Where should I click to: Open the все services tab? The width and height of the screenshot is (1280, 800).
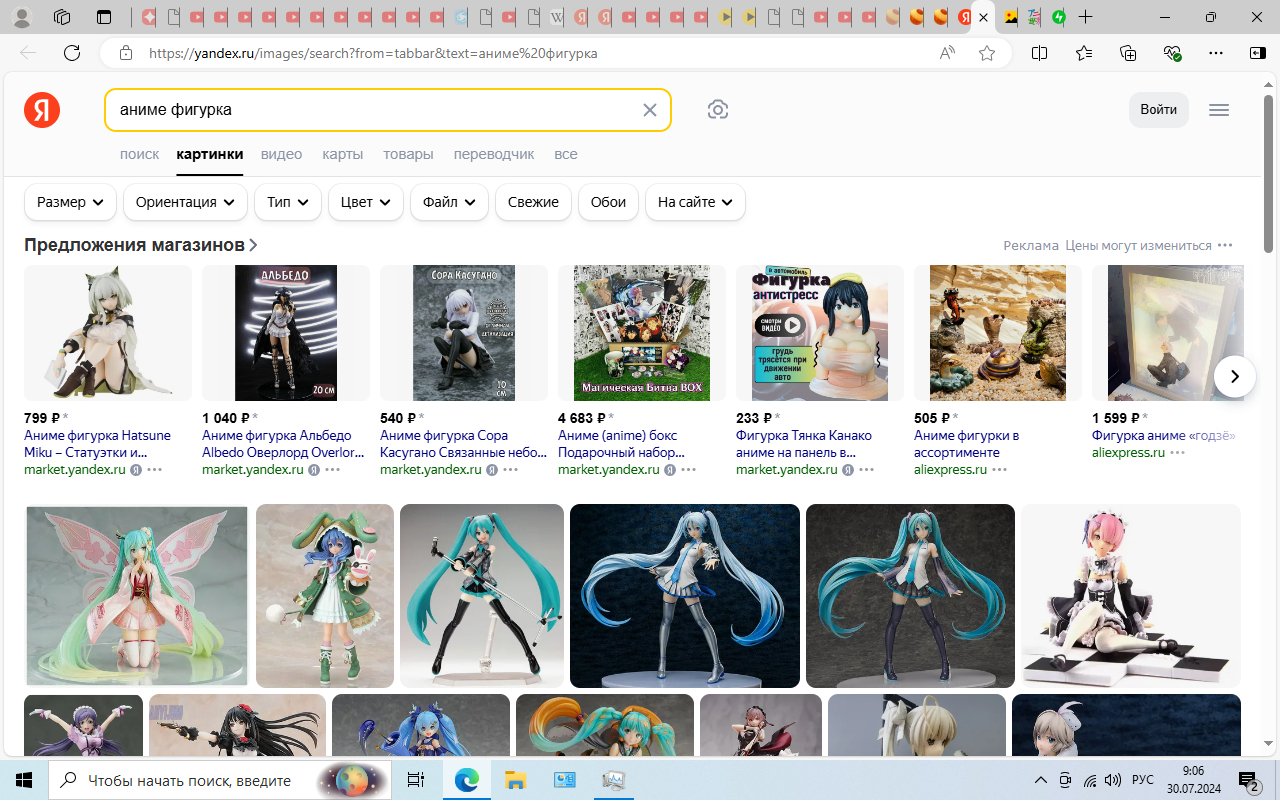[x=566, y=154]
